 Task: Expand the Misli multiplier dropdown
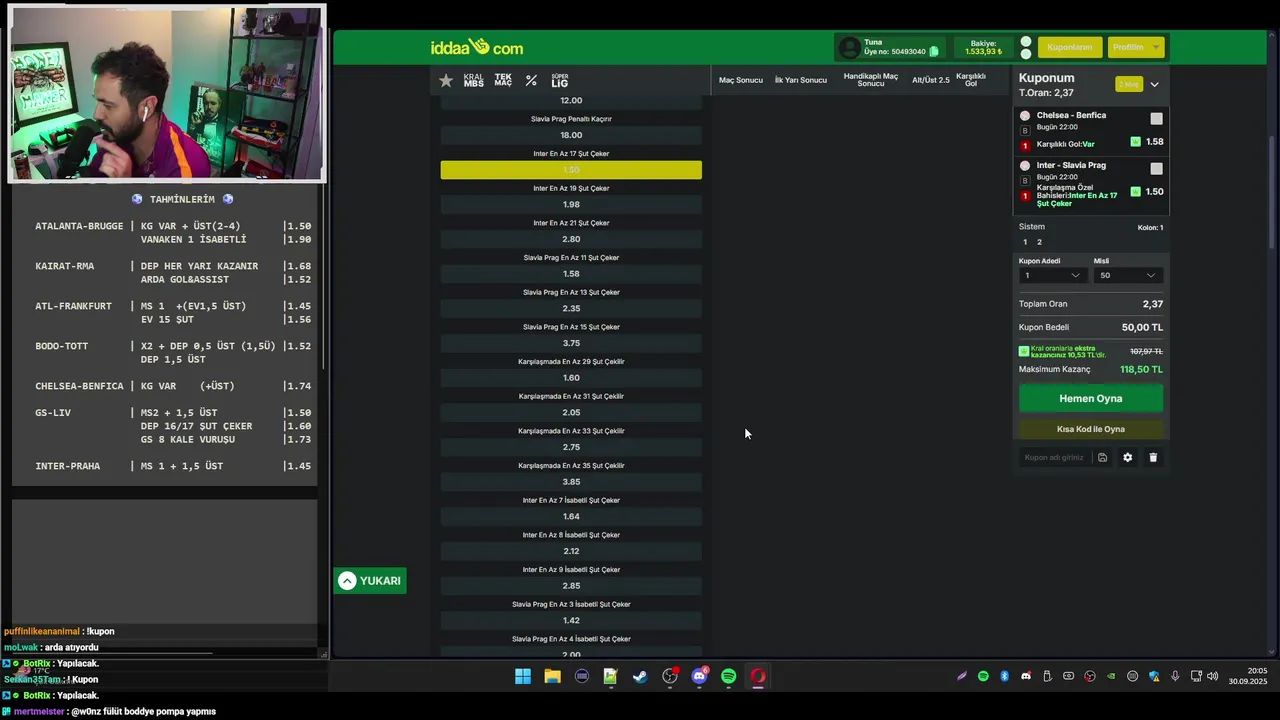[1127, 275]
